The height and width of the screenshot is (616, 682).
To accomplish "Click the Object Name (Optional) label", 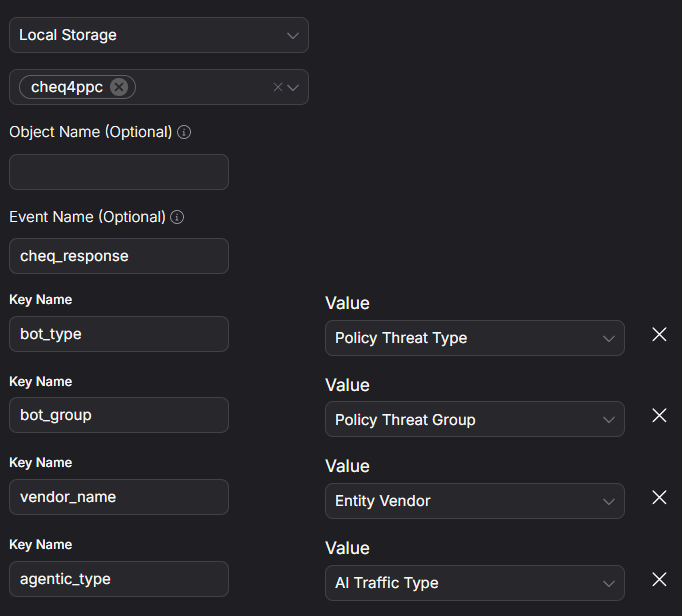I will [90, 132].
